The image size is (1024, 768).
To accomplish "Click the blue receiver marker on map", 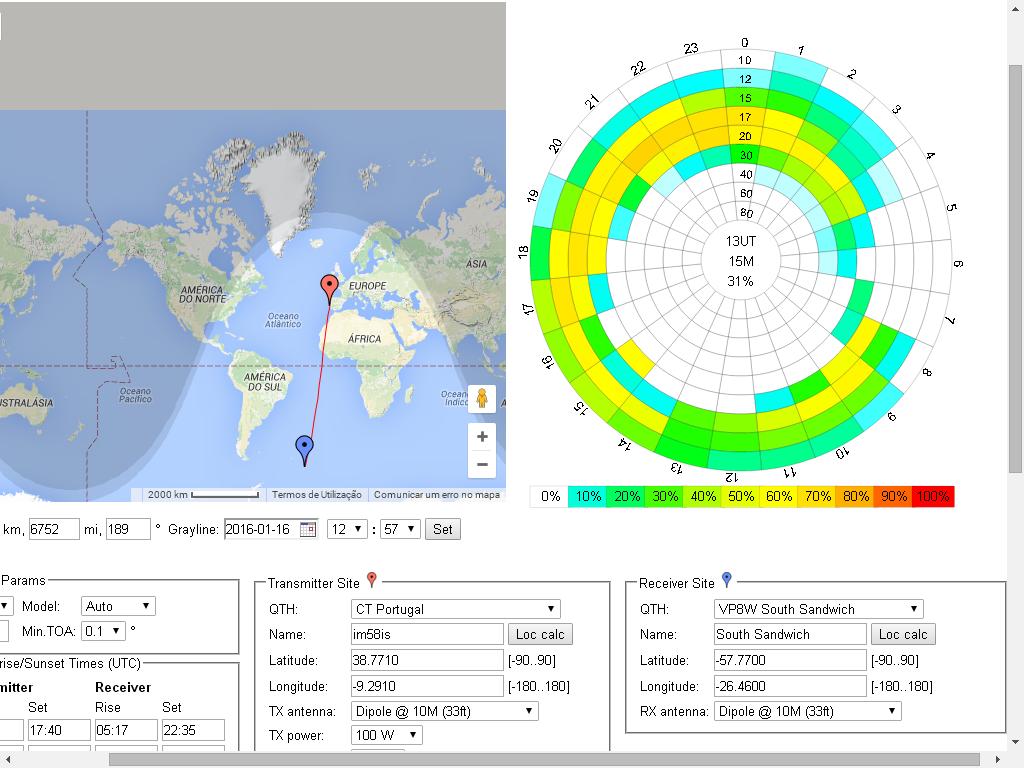I will pos(305,449).
